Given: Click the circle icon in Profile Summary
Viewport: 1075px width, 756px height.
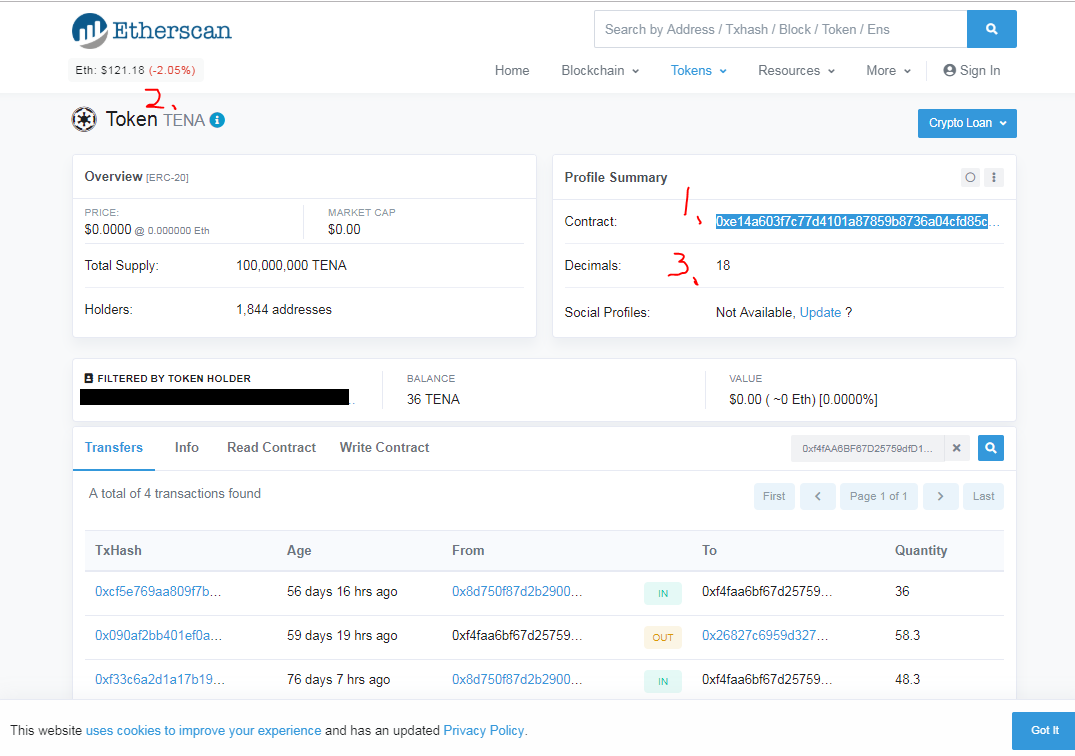Looking at the screenshot, I should pyautogui.click(x=970, y=178).
